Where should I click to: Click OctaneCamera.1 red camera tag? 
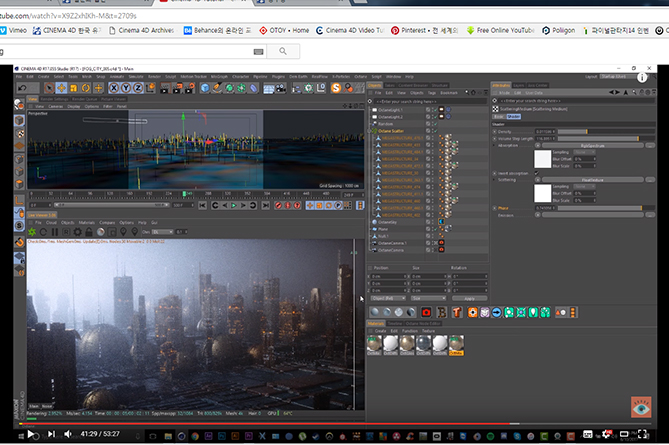click(x=442, y=243)
